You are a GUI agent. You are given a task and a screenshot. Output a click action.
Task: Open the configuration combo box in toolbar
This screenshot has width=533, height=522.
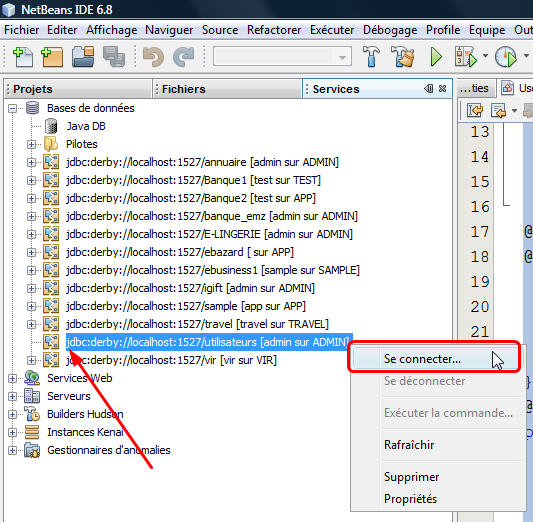[x=282, y=56]
